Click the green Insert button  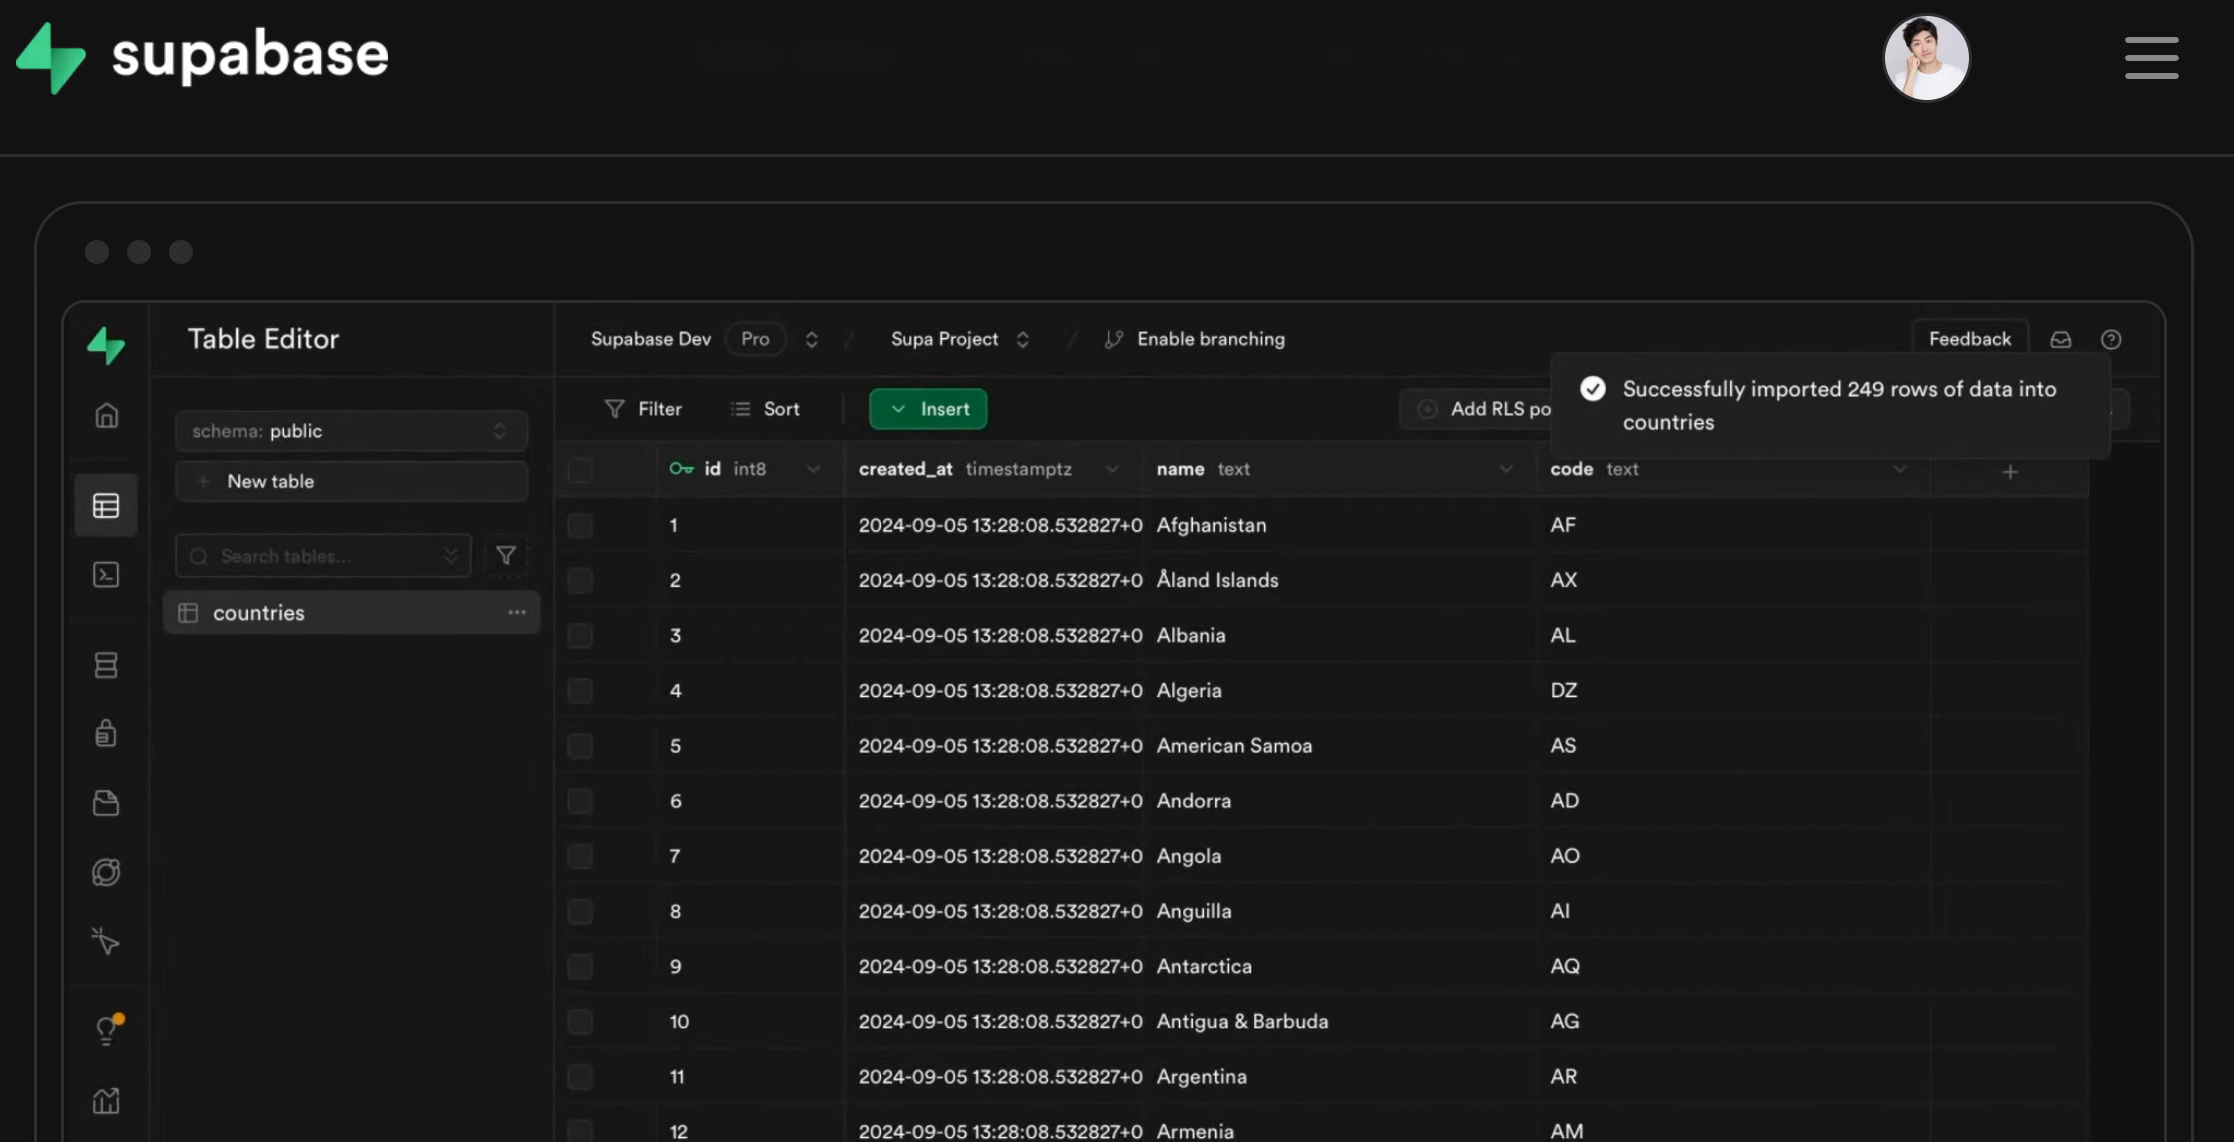[928, 409]
